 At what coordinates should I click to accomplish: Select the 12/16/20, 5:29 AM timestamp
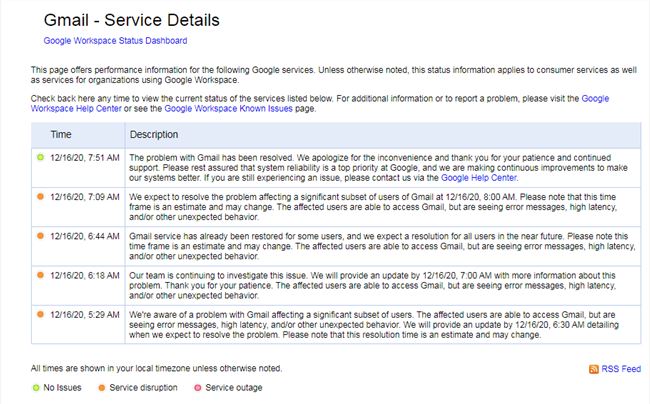[85, 315]
